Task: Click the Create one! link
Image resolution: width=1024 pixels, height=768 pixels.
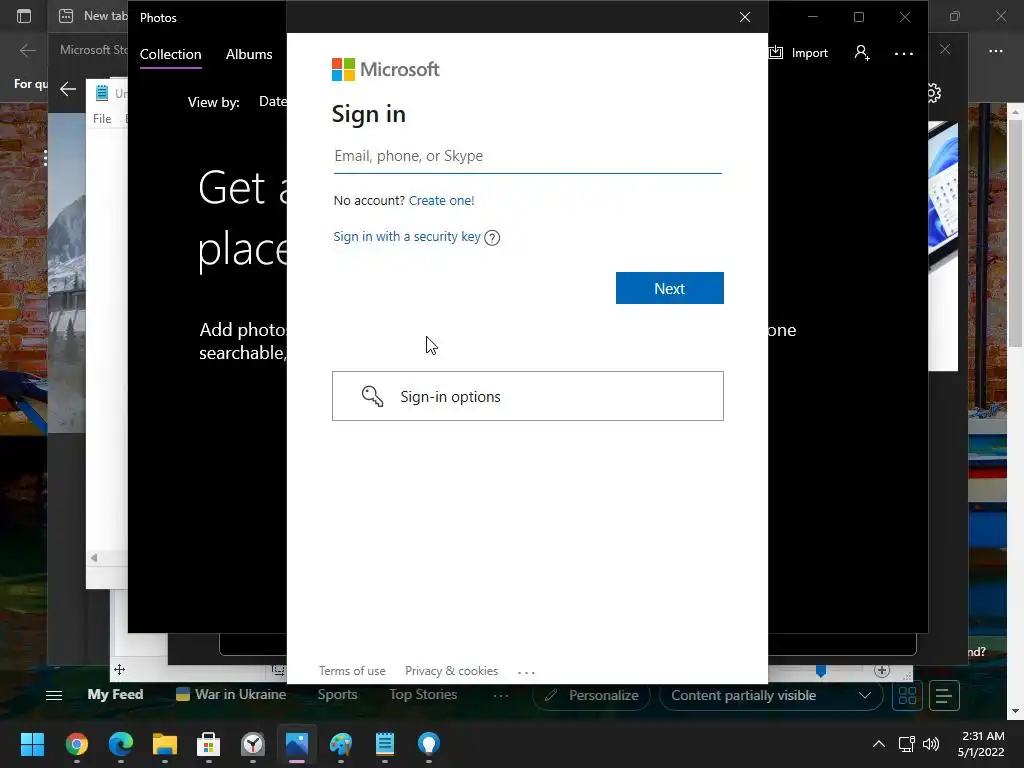Action: pyautogui.click(x=441, y=200)
